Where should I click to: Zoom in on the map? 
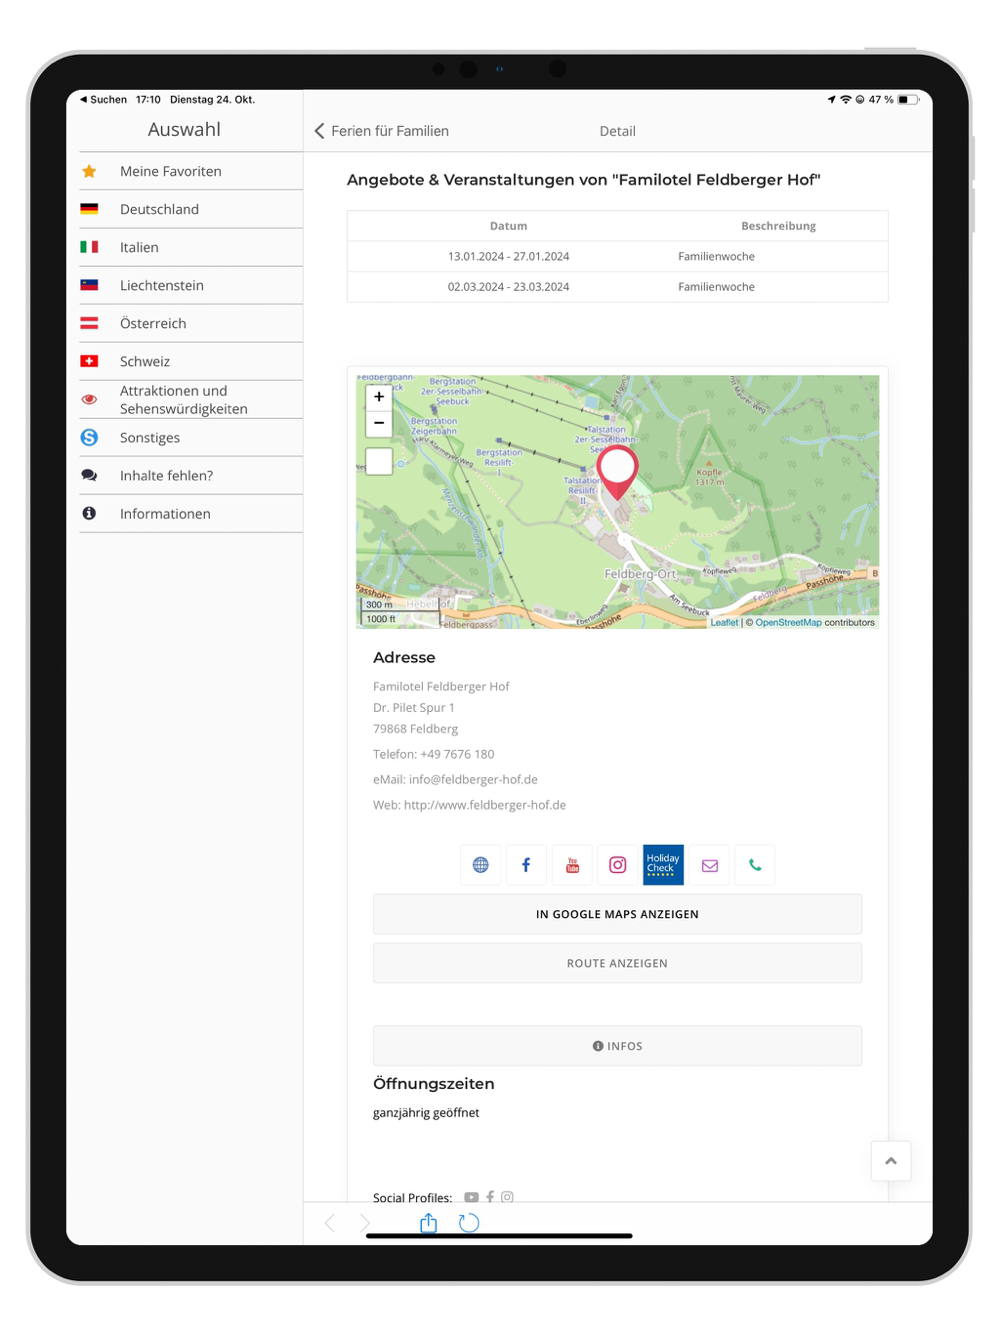point(379,397)
